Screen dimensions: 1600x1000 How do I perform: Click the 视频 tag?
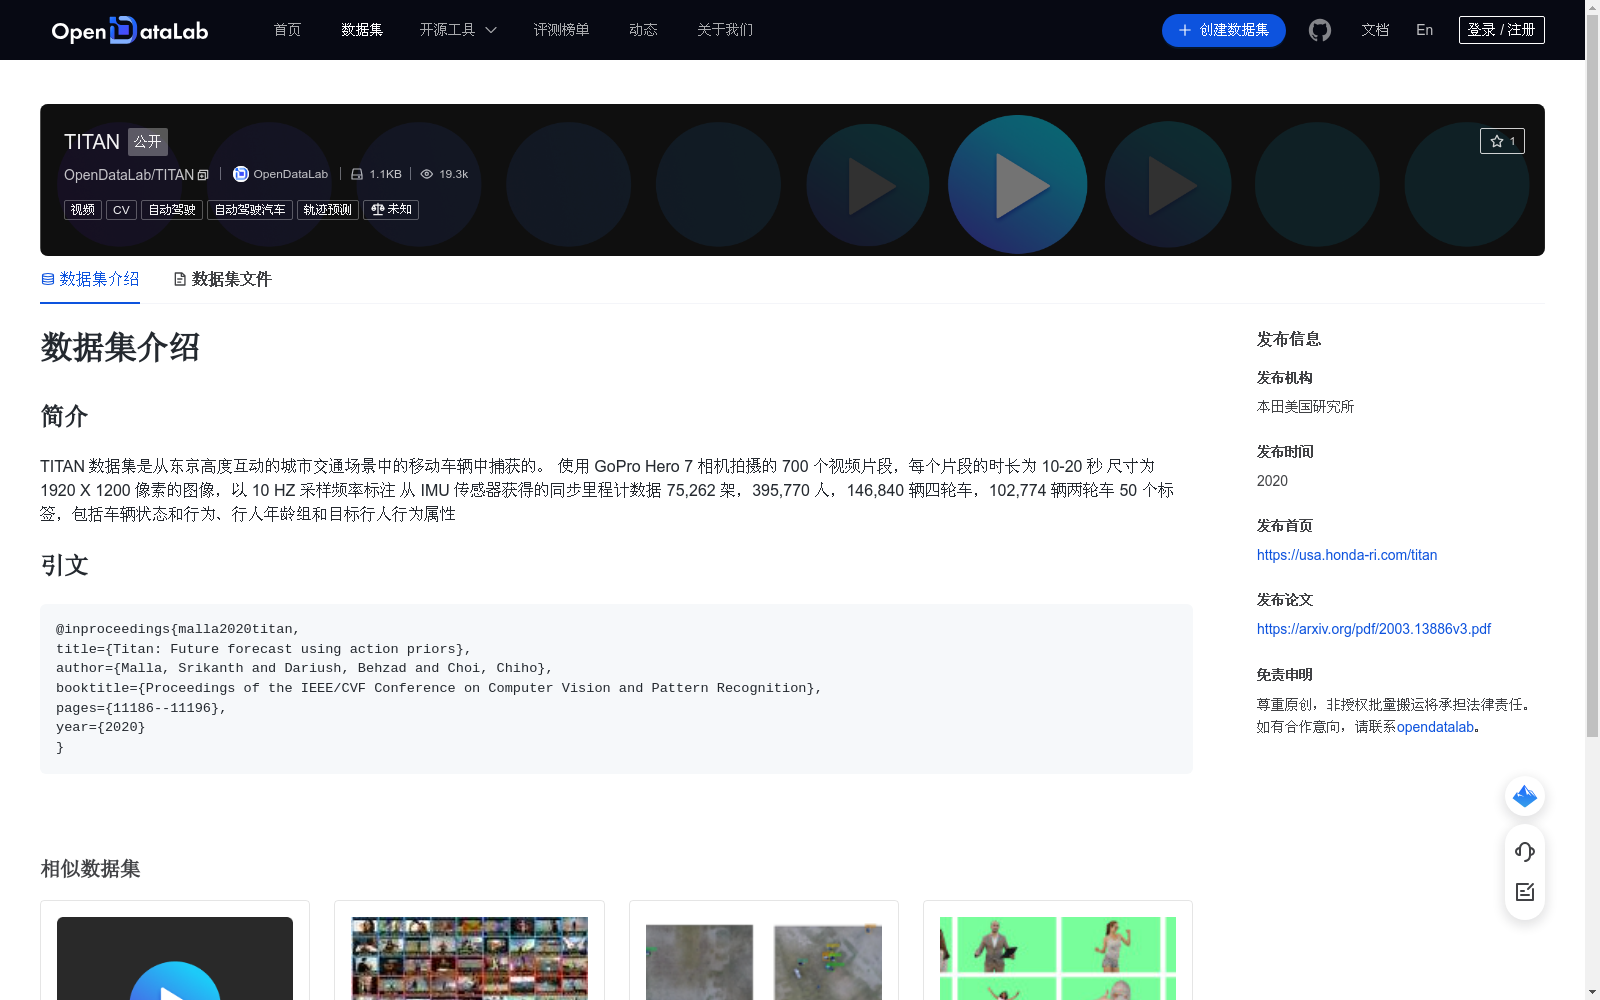point(83,210)
